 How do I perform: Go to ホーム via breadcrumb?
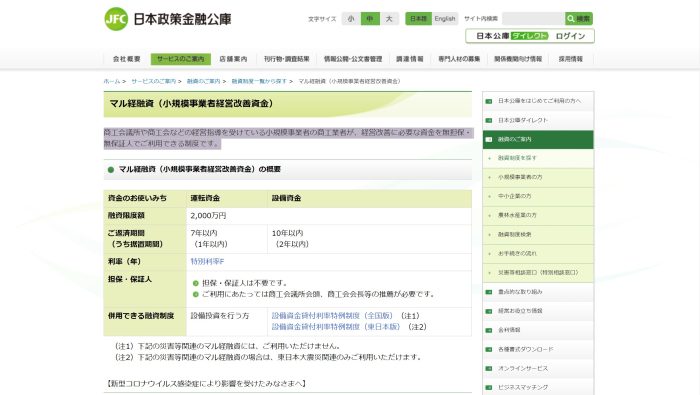[x=112, y=81]
